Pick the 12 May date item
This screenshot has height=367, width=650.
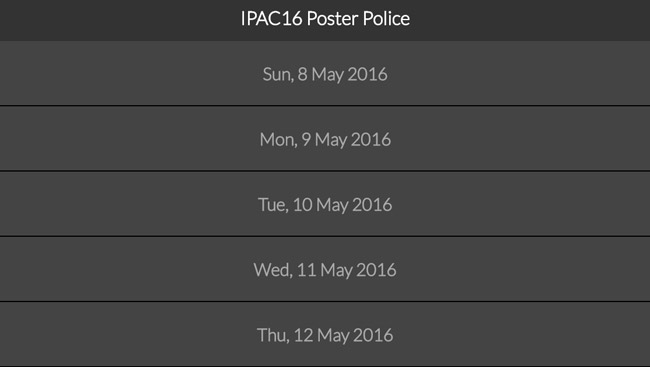pyautogui.click(x=325, y=334)
